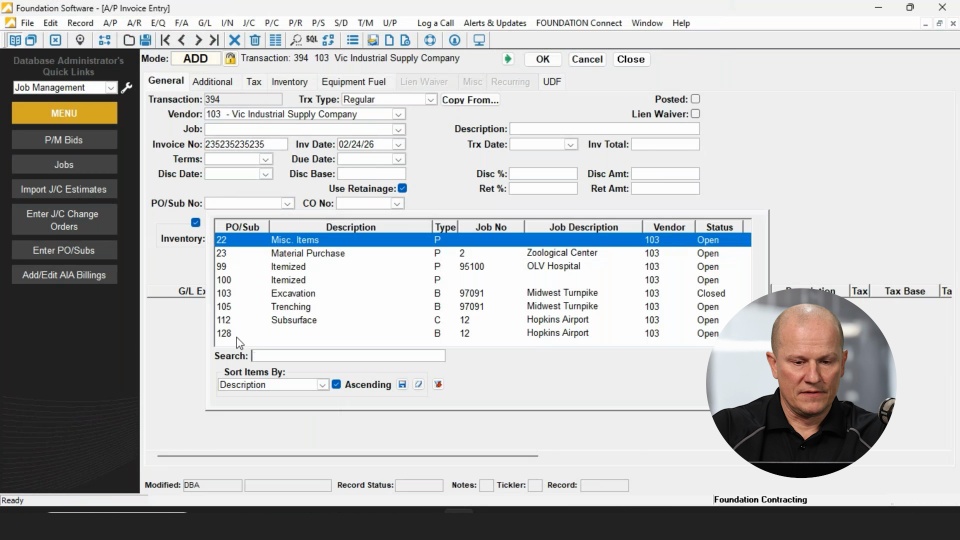Click the trash can delete icon
The image size is (960, 540).
click(x=255, y=40)
